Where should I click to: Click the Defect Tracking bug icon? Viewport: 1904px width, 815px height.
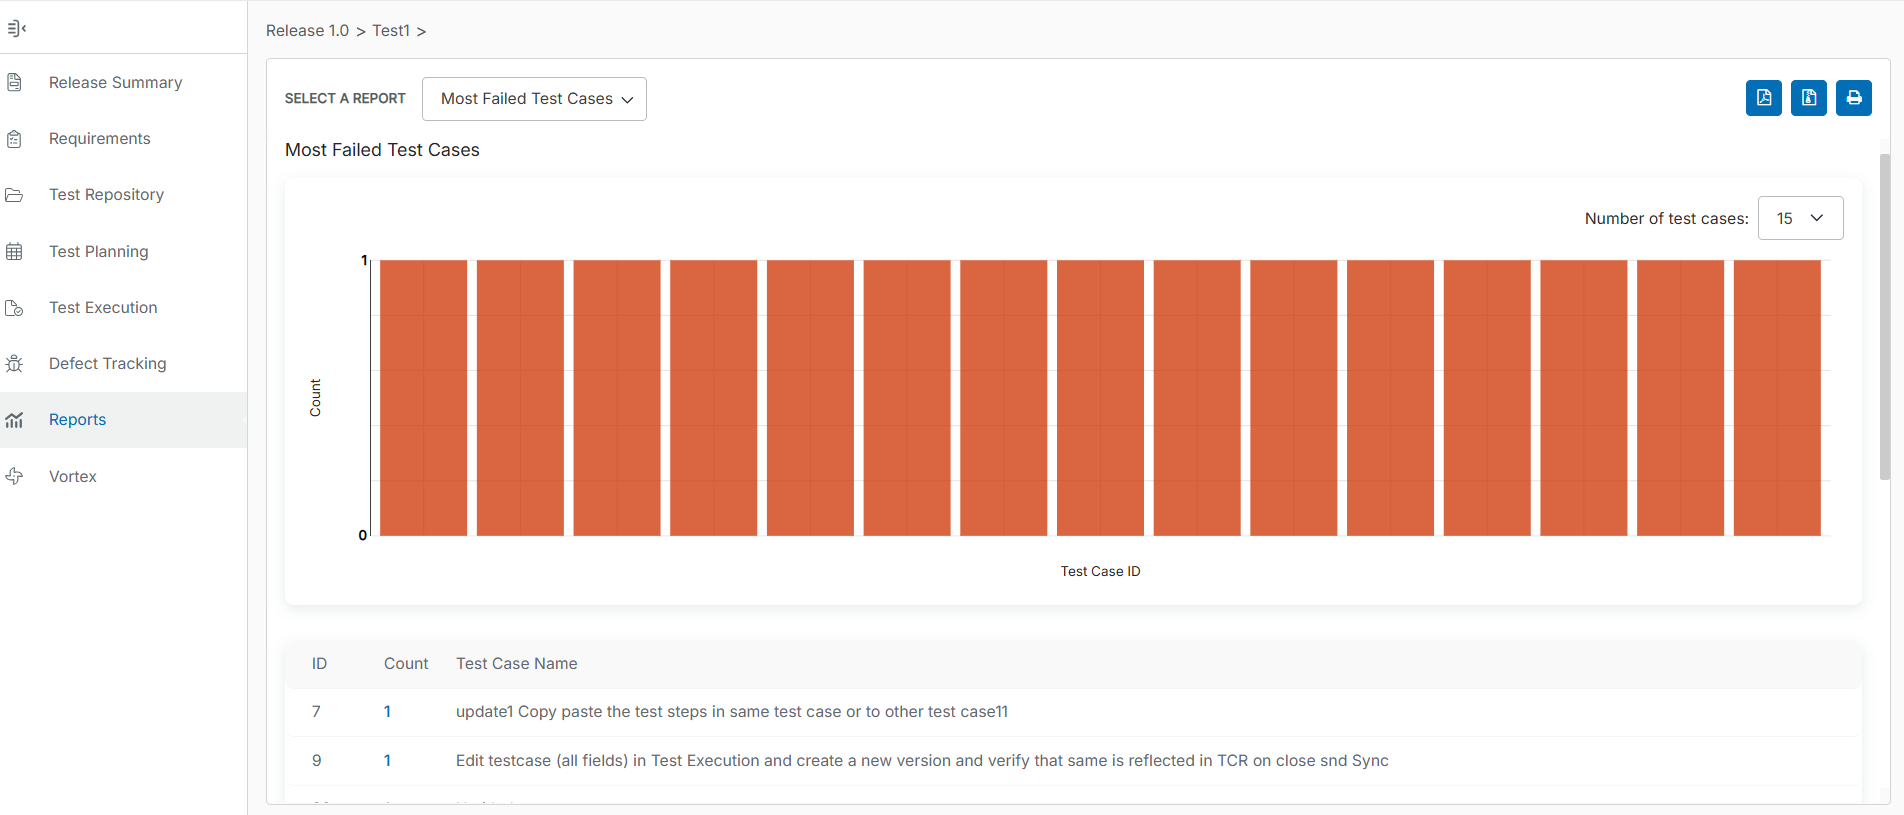point(14,364)
